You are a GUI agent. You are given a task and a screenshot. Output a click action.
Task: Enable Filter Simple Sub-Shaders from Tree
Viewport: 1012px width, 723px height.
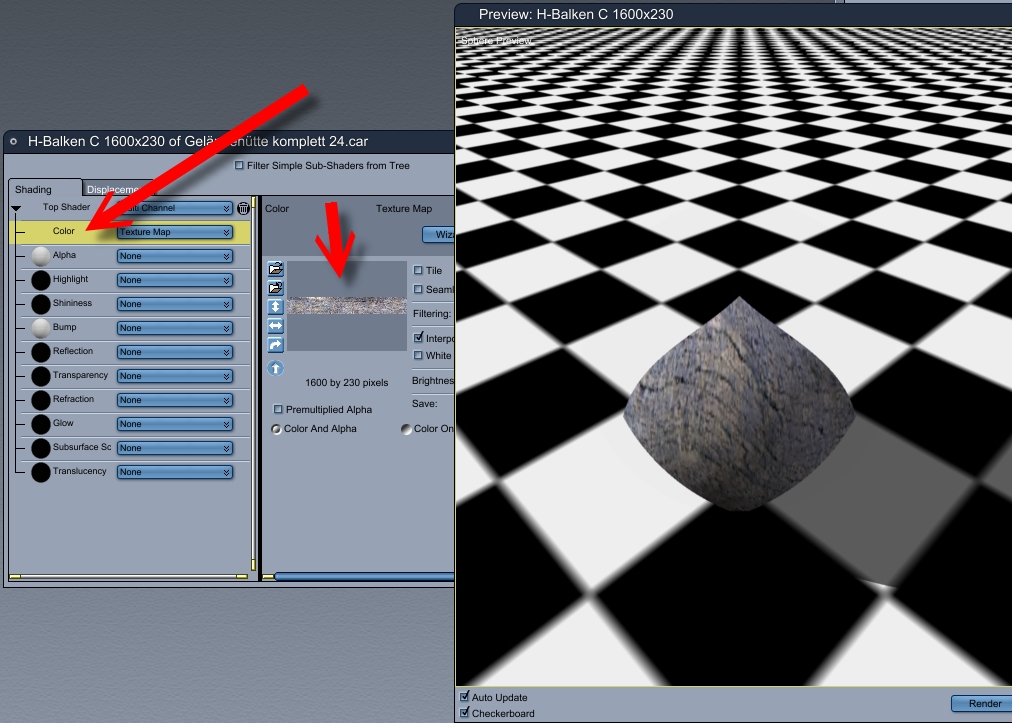pos(239,165)
